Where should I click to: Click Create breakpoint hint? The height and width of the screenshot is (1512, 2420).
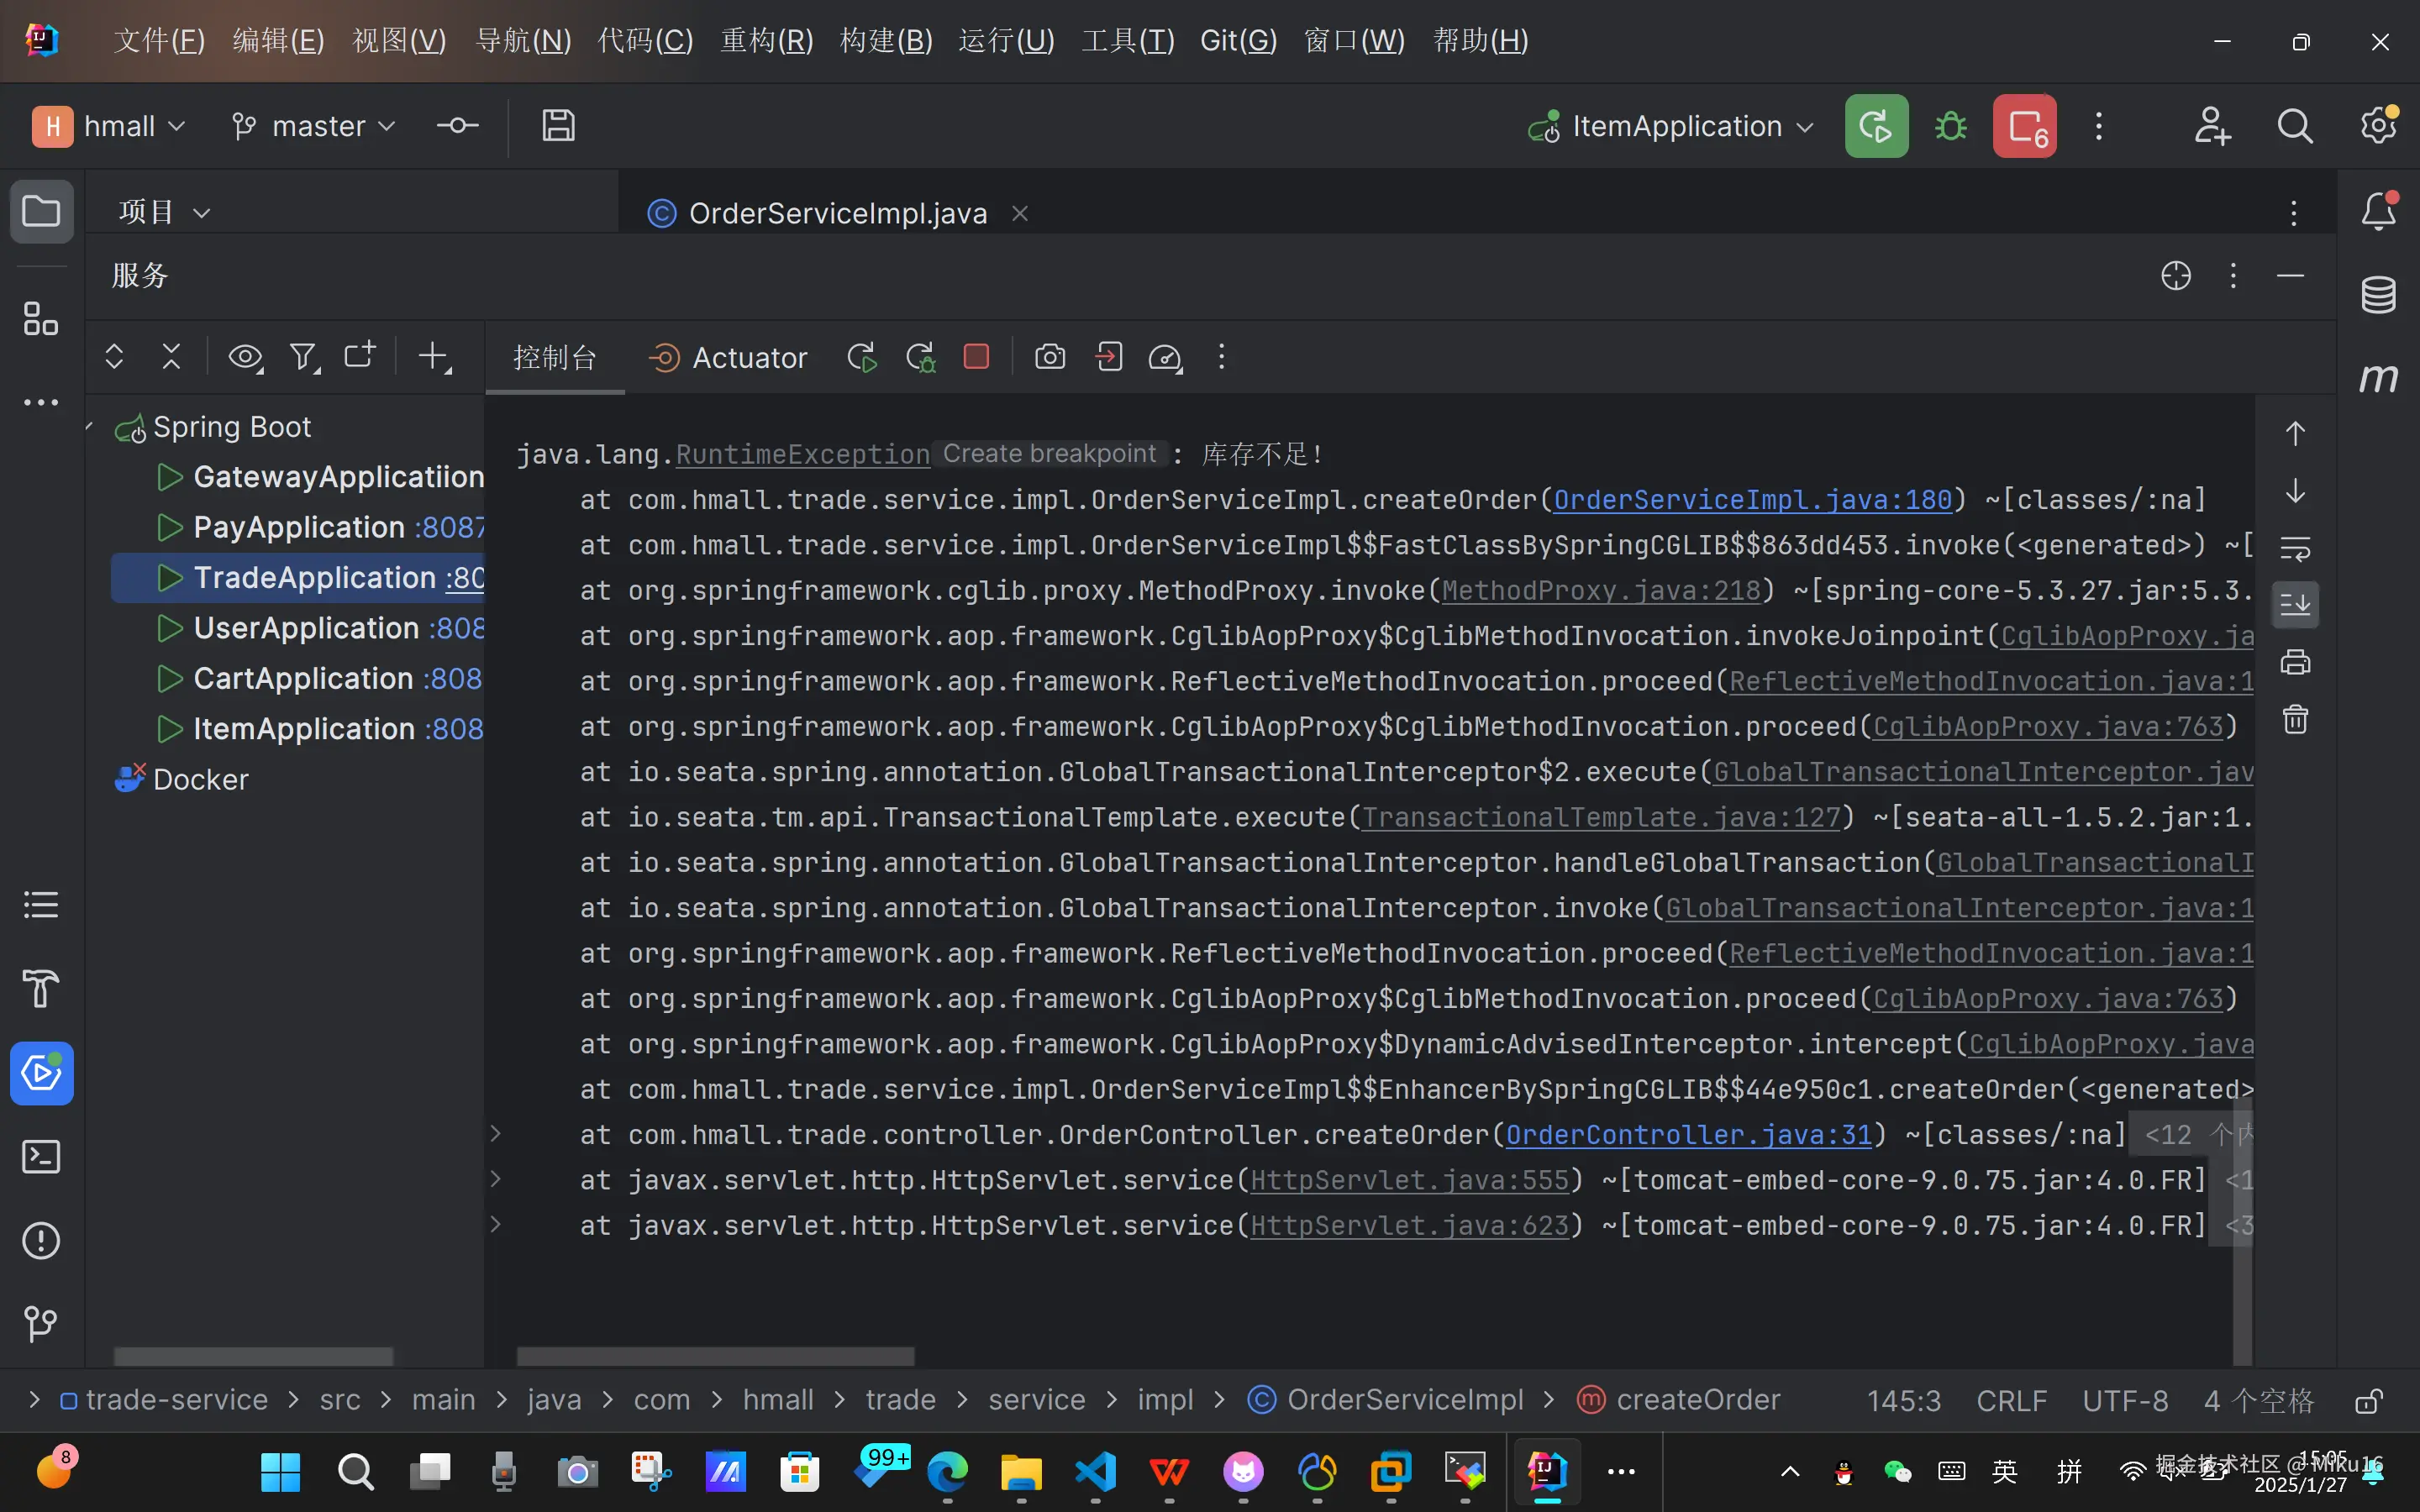(x=1049, y=454)
